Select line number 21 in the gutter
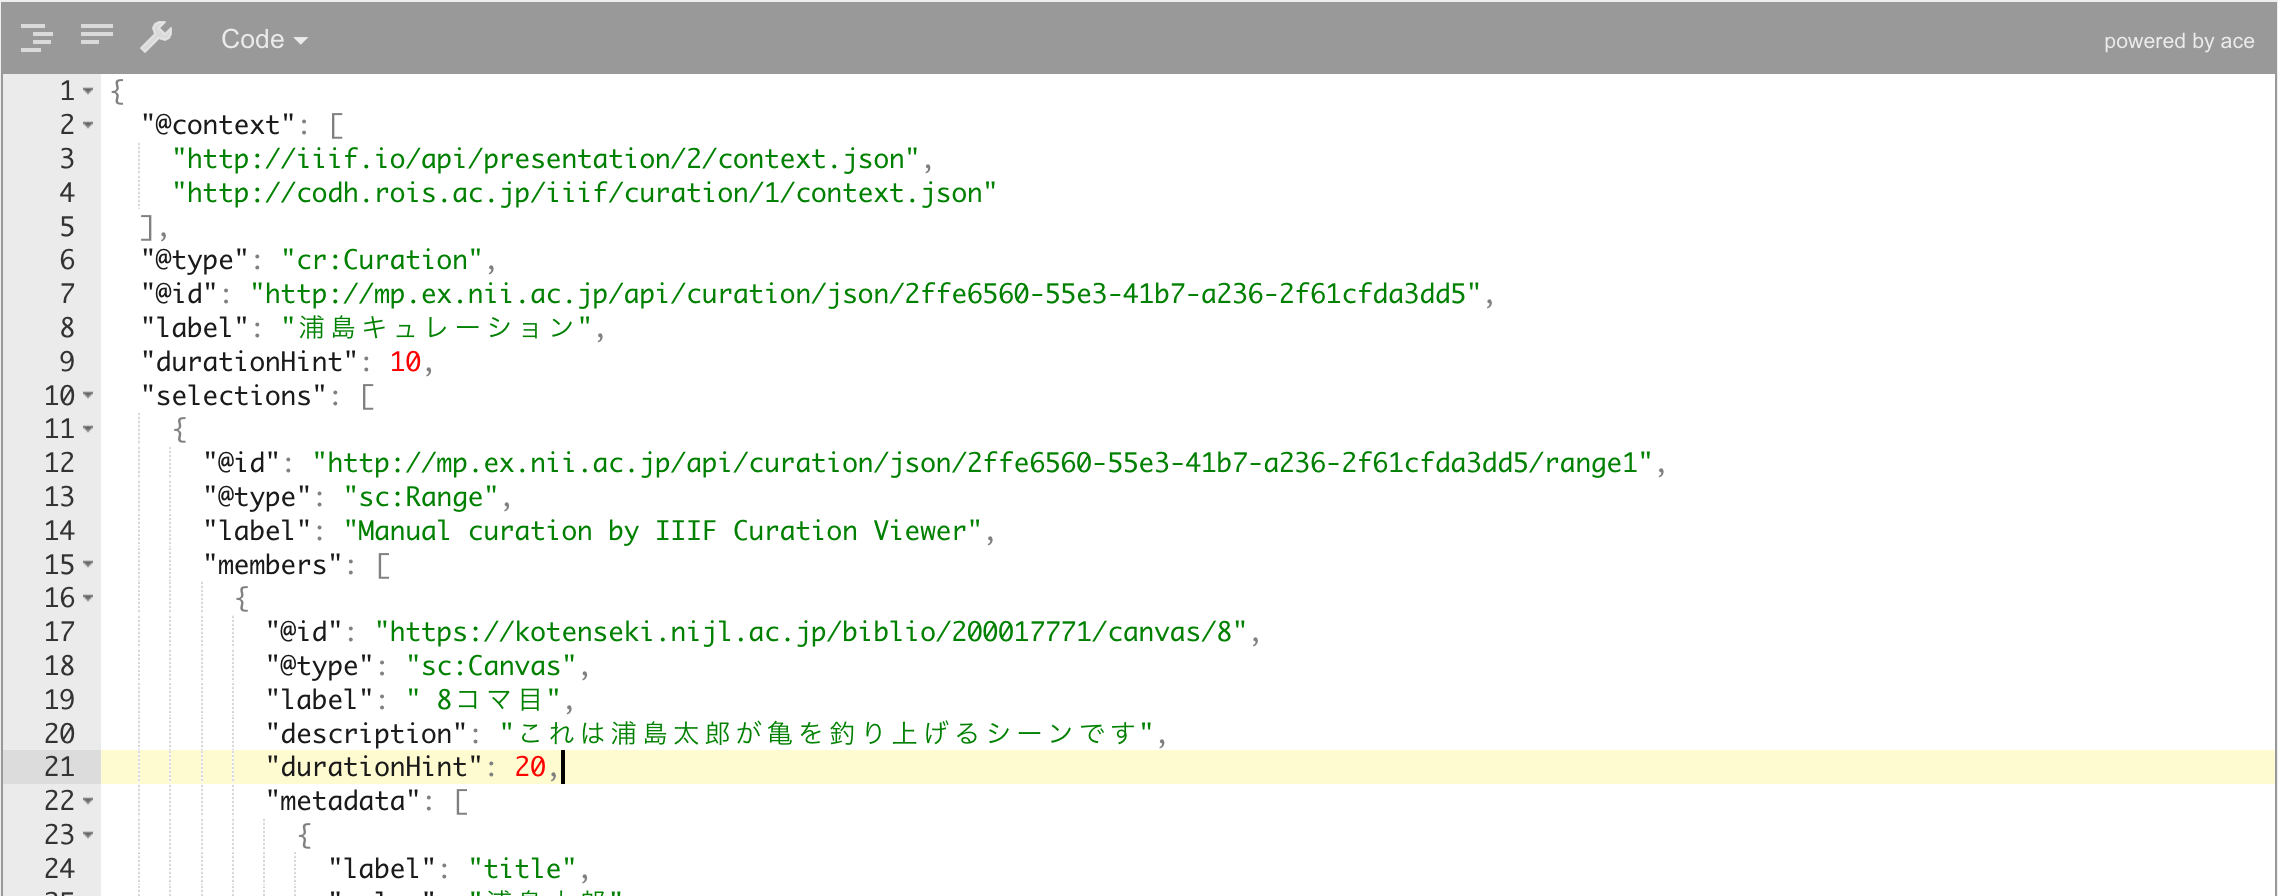2278x896 pixels. [59, 767]
